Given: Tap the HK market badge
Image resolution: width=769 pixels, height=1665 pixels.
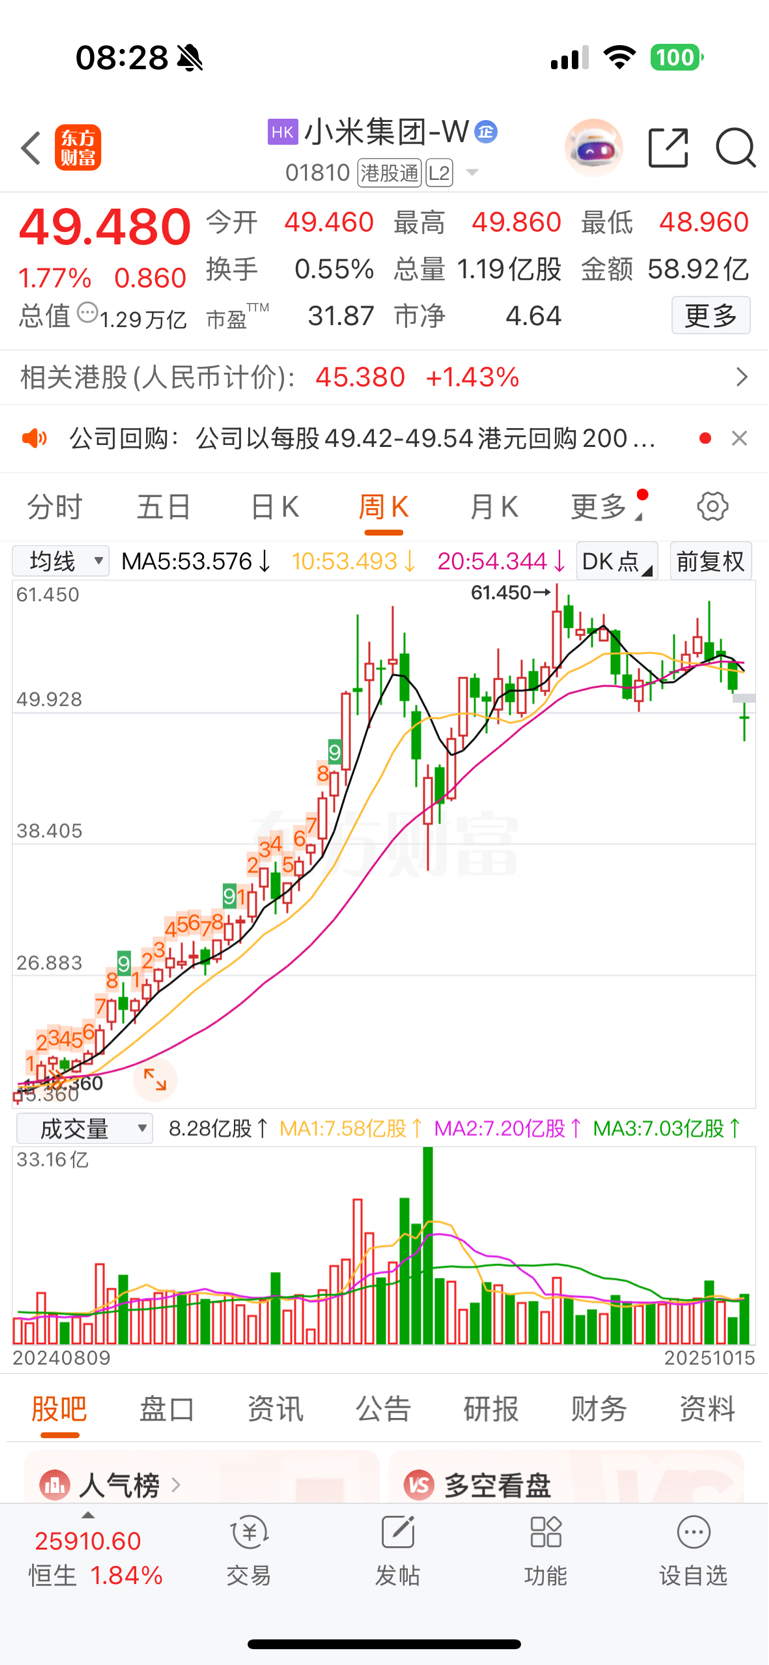Looking at the screenshot, I should (282, 131).
